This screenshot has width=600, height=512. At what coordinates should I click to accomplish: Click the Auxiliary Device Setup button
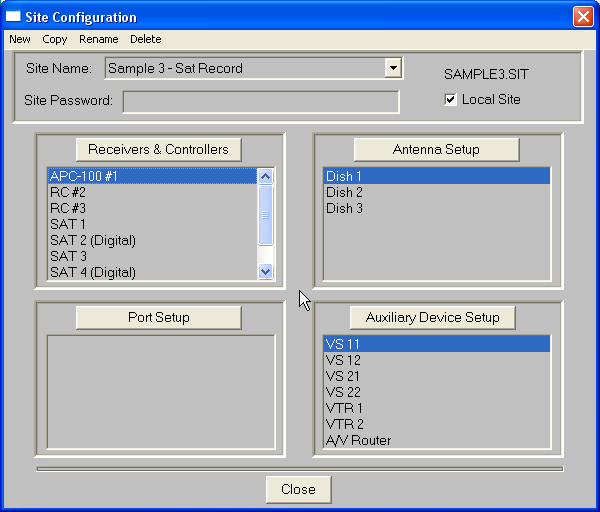point(432,317)
